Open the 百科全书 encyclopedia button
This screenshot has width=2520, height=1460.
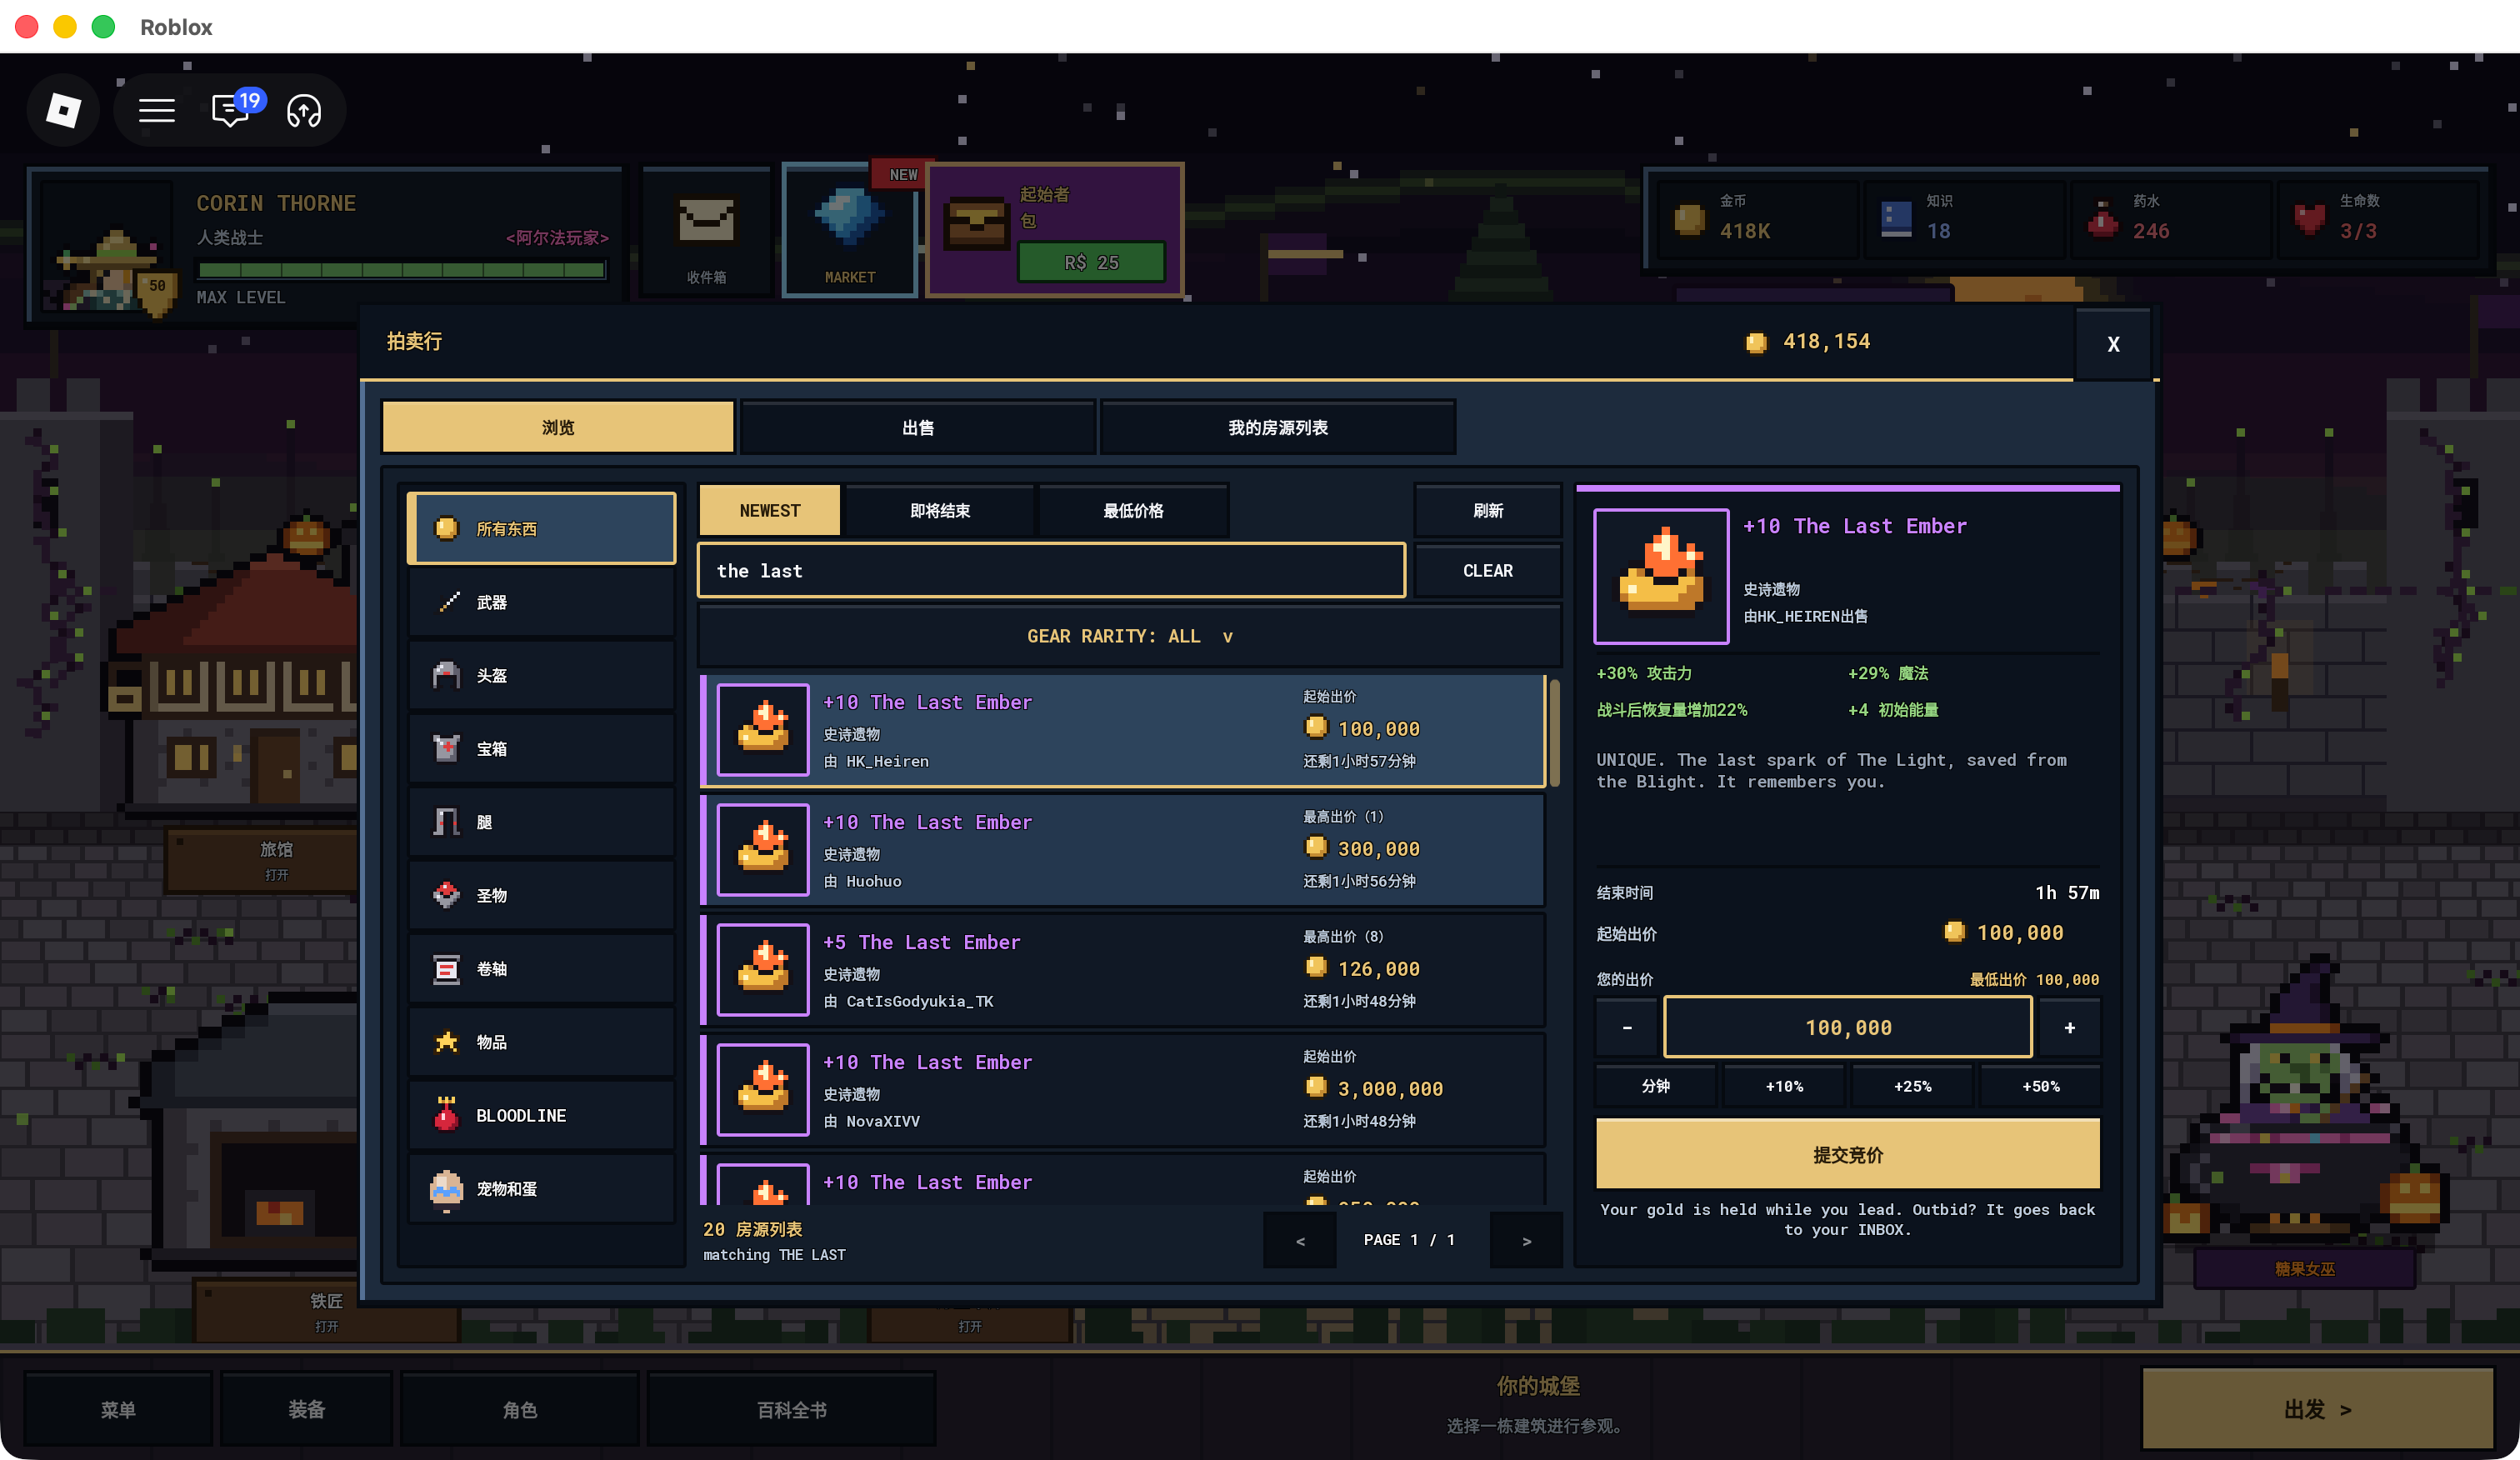(791, 1409)
